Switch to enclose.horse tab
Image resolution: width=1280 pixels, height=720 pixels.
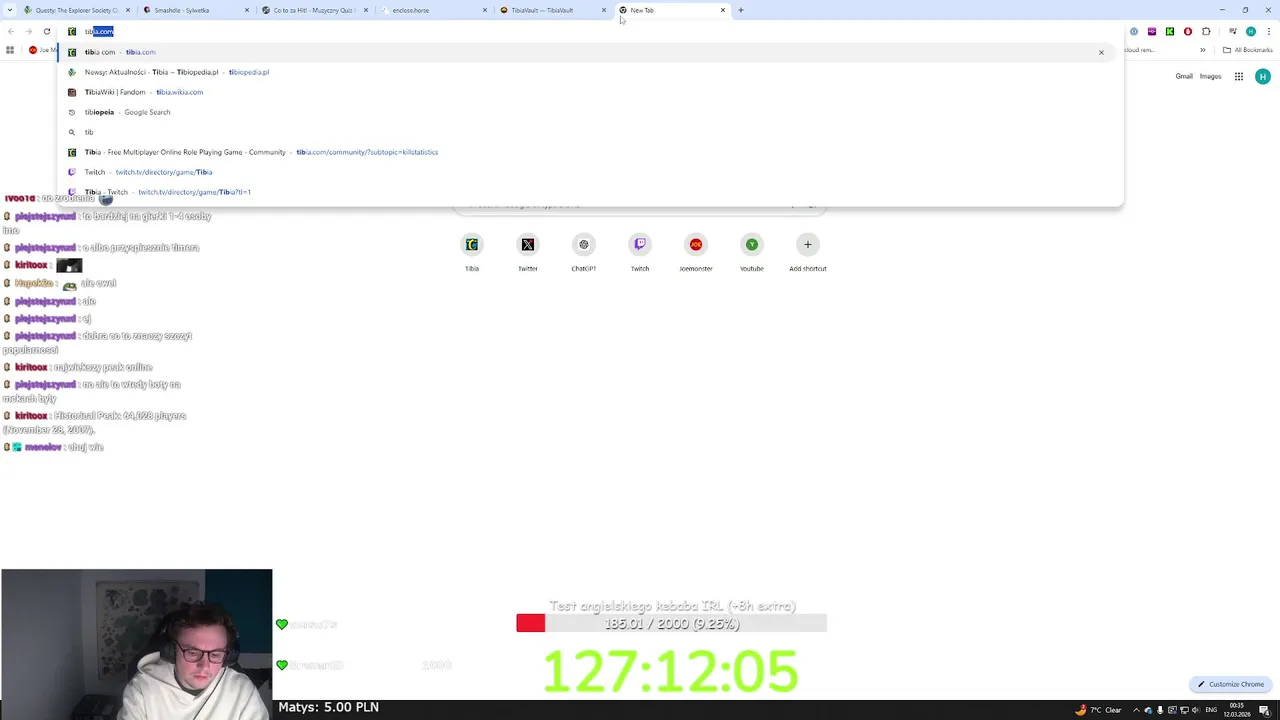click(432, 10)
